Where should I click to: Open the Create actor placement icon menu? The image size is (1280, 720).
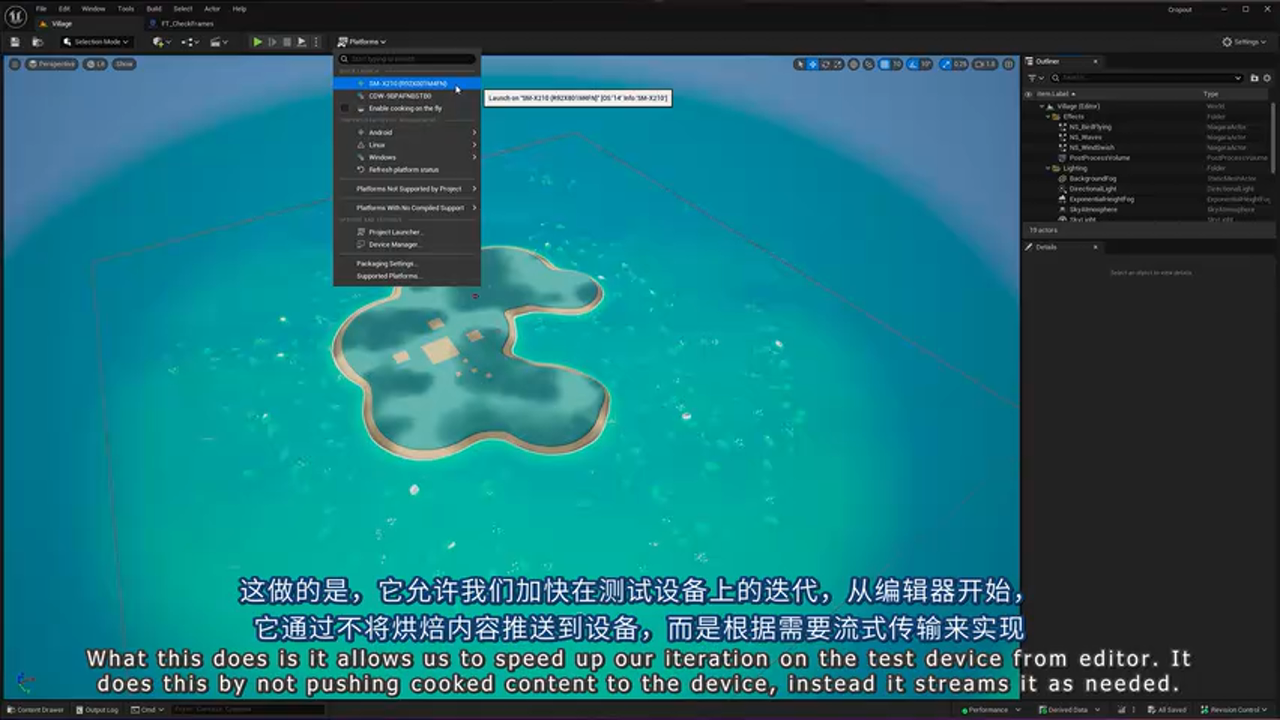tap(160, 41)
